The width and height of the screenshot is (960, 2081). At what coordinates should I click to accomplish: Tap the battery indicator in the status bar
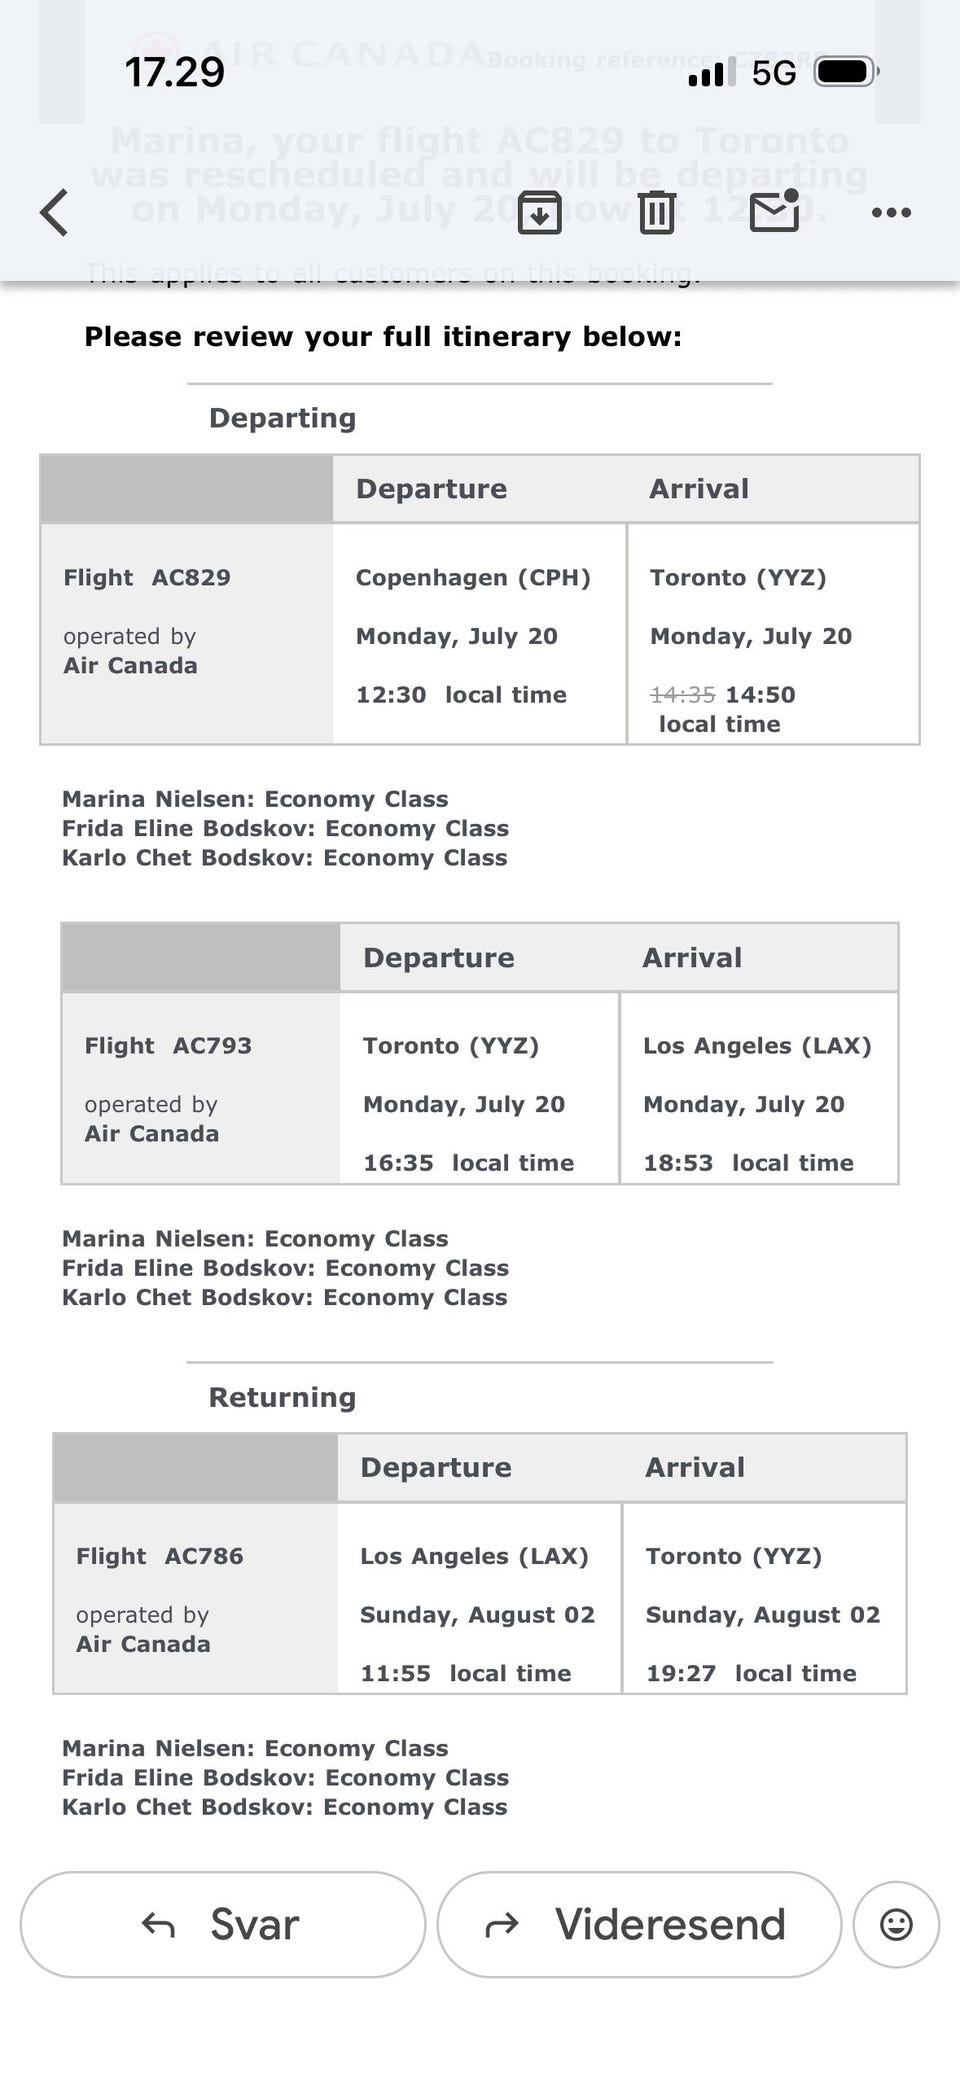(846, 72)
